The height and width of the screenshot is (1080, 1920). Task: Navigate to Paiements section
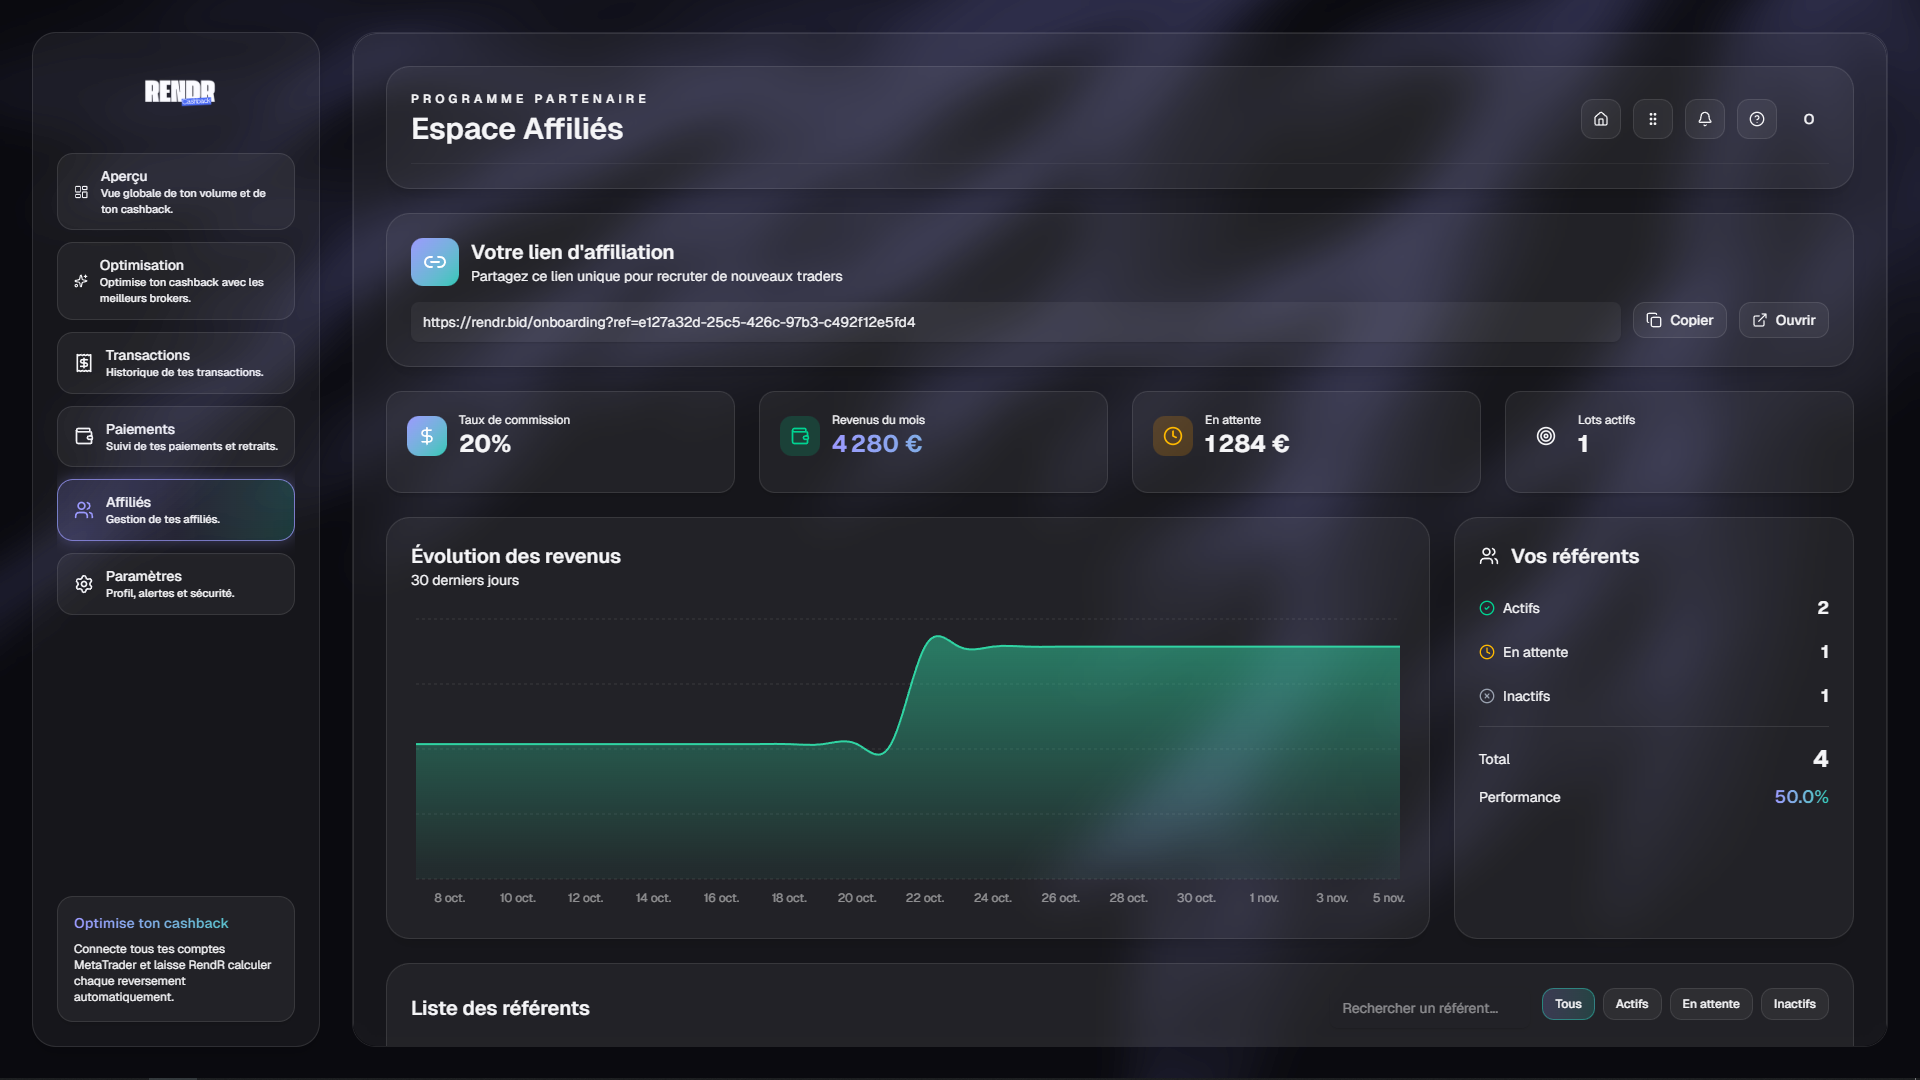pyautogui.click(x=176, y=437)
